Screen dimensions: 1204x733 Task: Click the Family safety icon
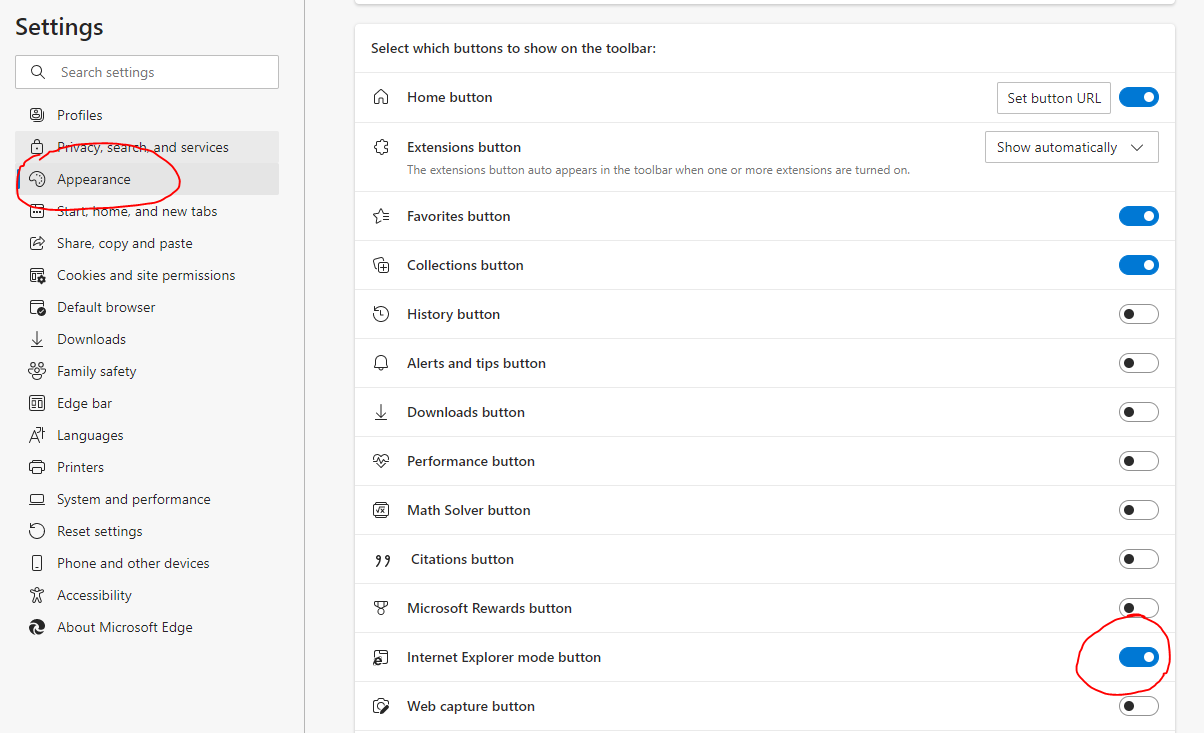[37, 371]
